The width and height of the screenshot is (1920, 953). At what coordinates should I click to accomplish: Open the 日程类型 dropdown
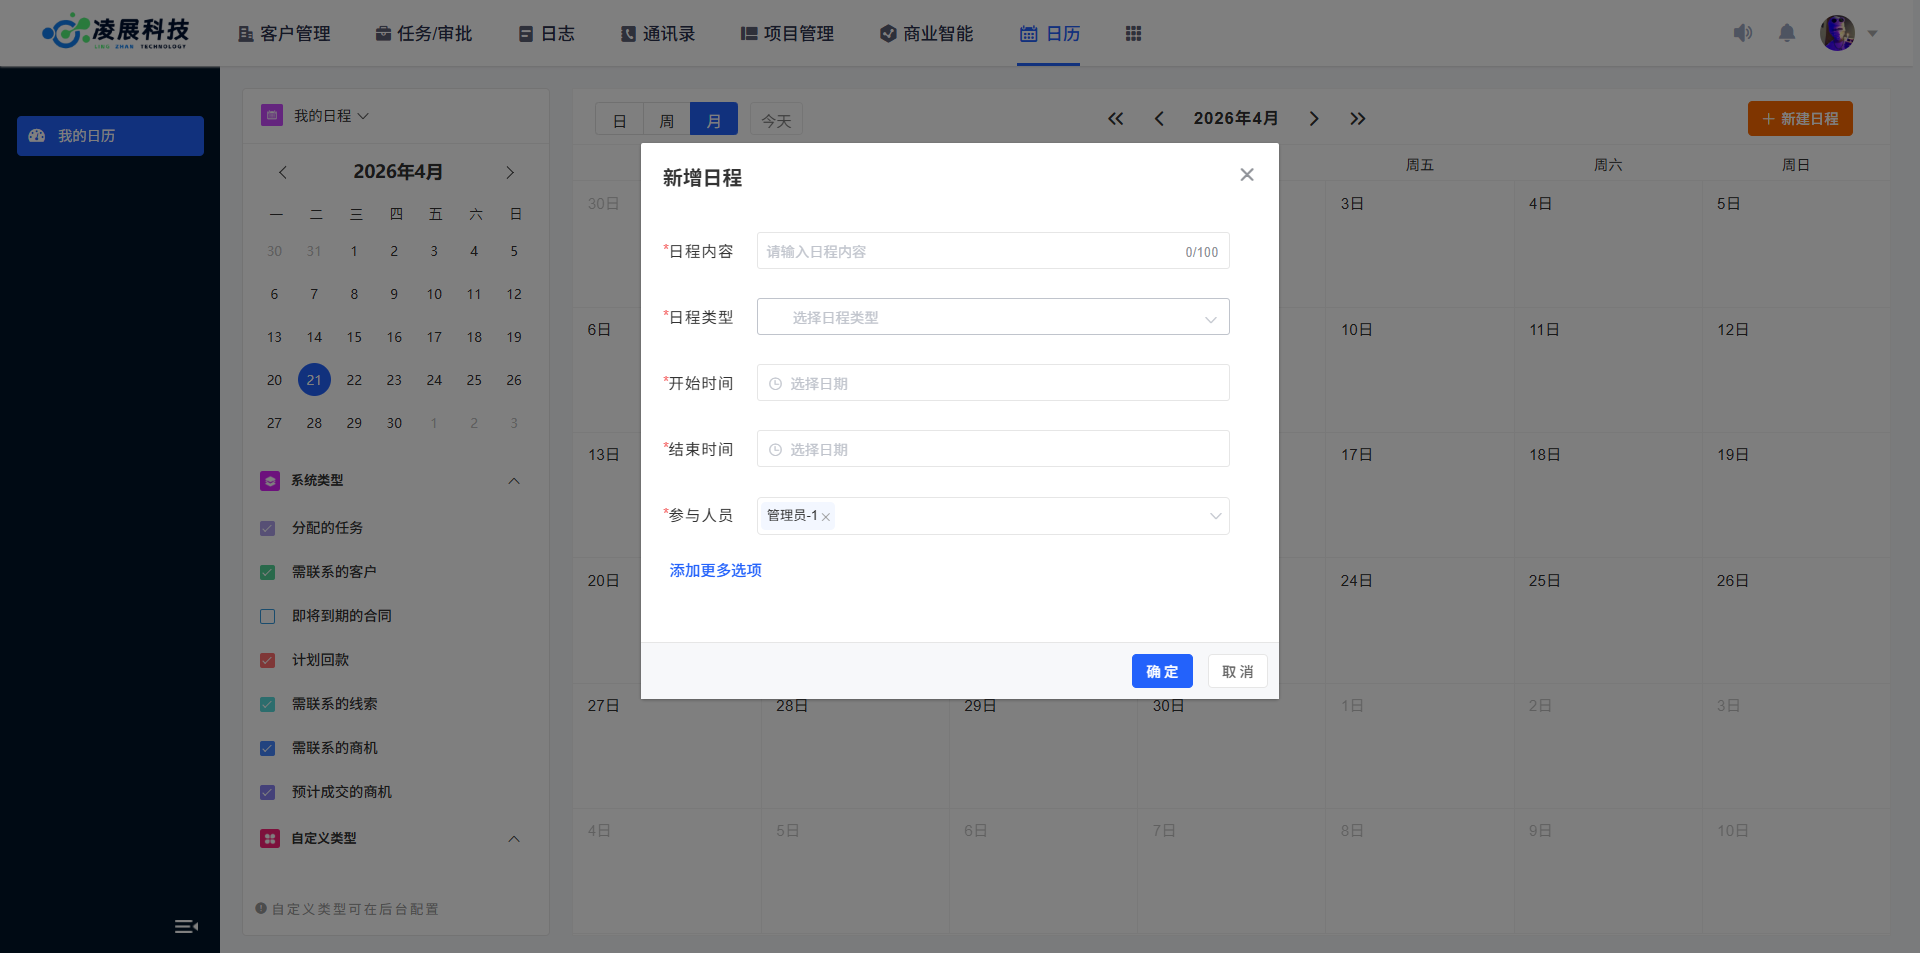pyautogui.click(x=992, y=317)
